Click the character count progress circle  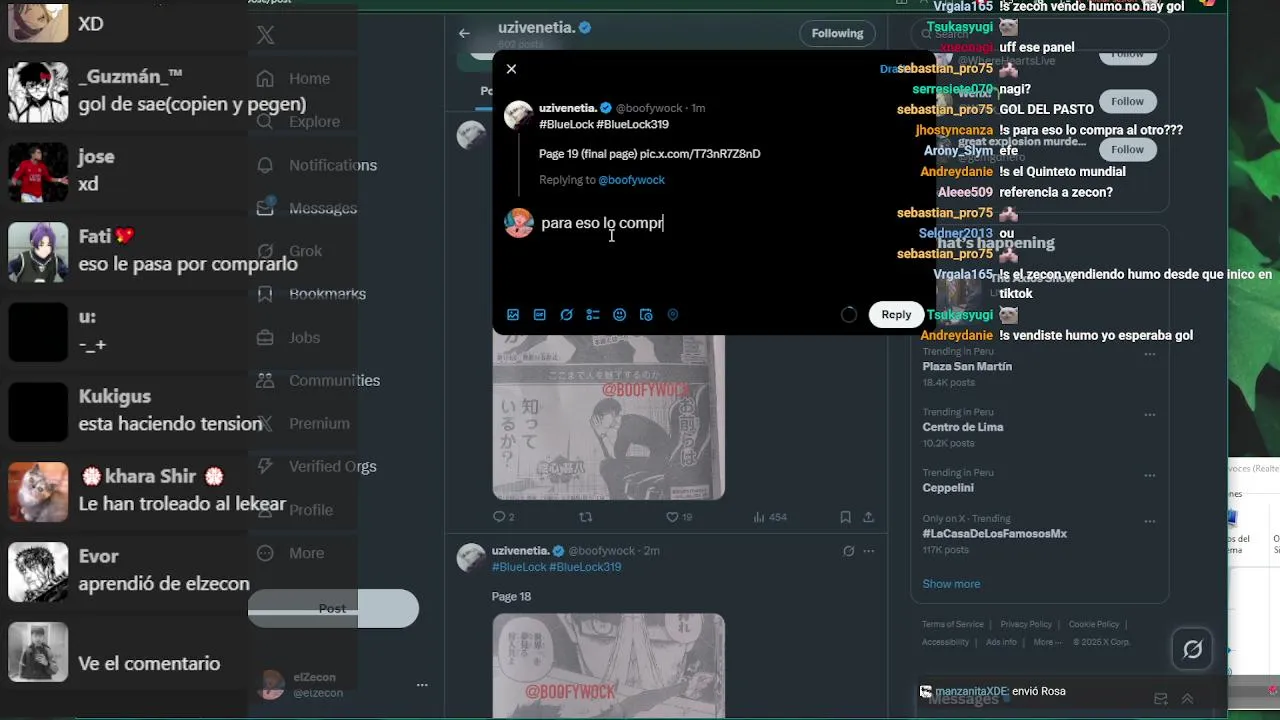(x=848, y=314)
